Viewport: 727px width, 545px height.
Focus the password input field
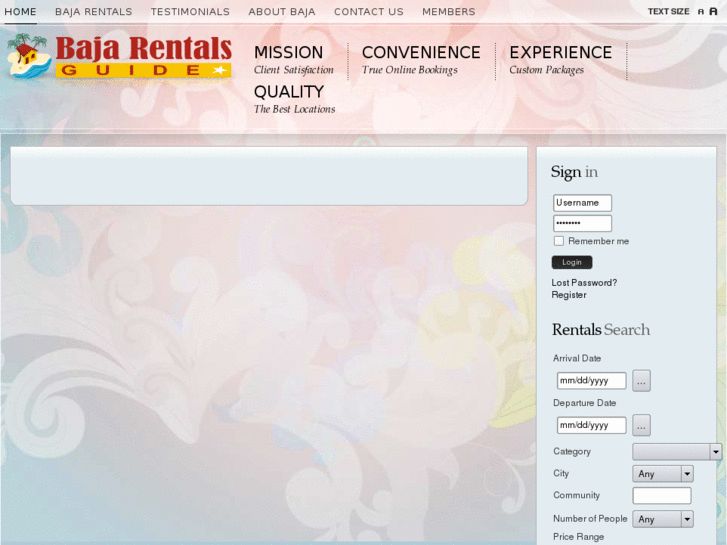(x=582, y=223)
